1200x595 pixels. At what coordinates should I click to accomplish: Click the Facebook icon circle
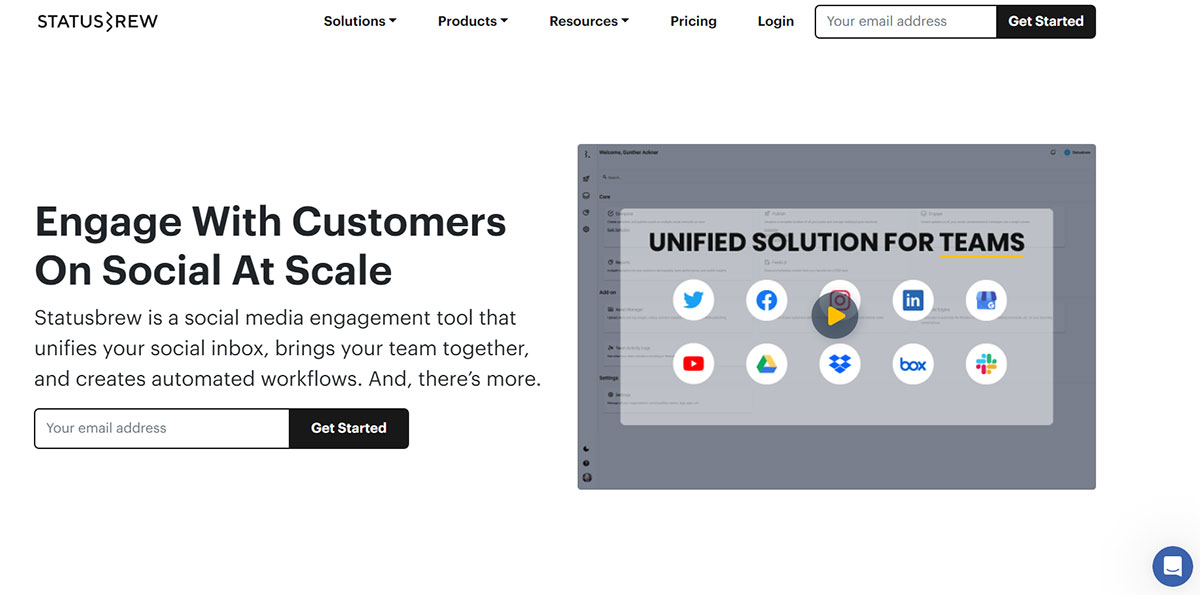[x=766, y=300]
